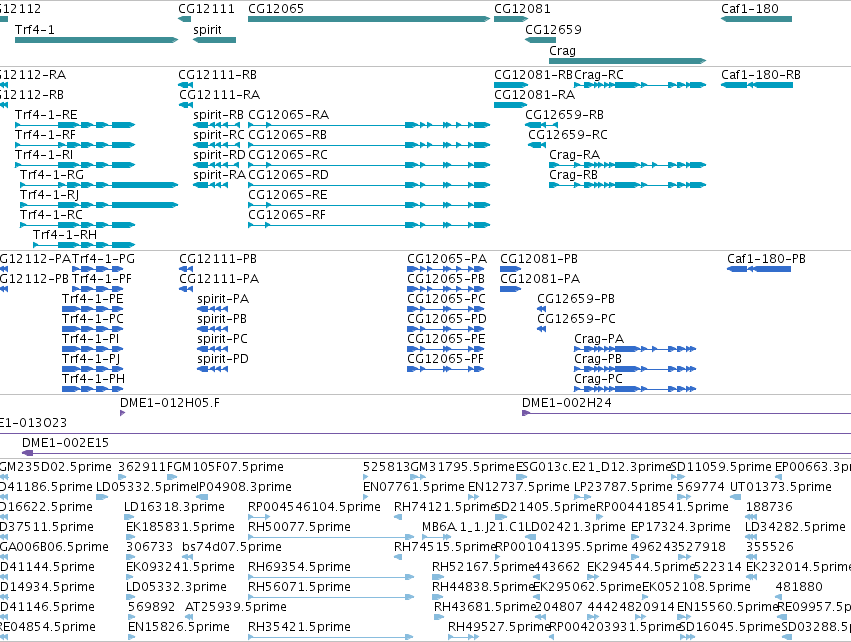The width and height of the screenshot is (851, 642).
Task: Select the DME1-002H24 feature label
Action: (x=567, y=403)
